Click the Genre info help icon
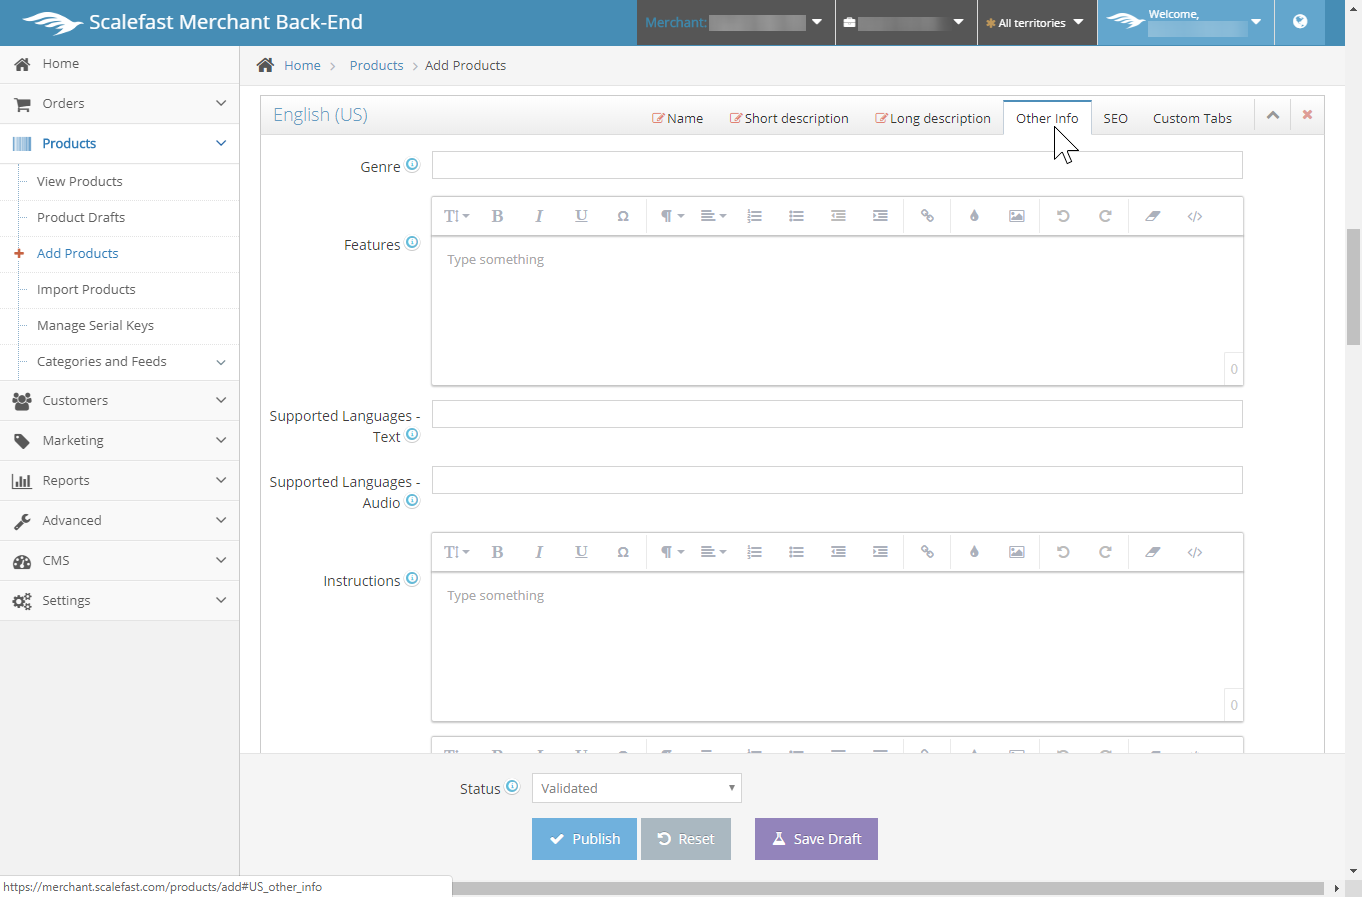Screen dimensions: 1362x897 click(x=412, y=165)
